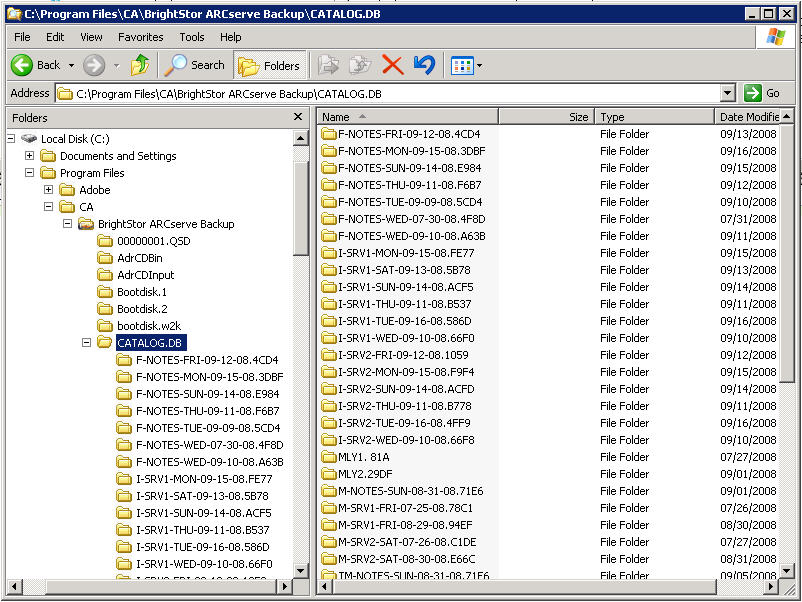Open the Views dropdown button
802x602 pixels.
[x=466, y=65]
